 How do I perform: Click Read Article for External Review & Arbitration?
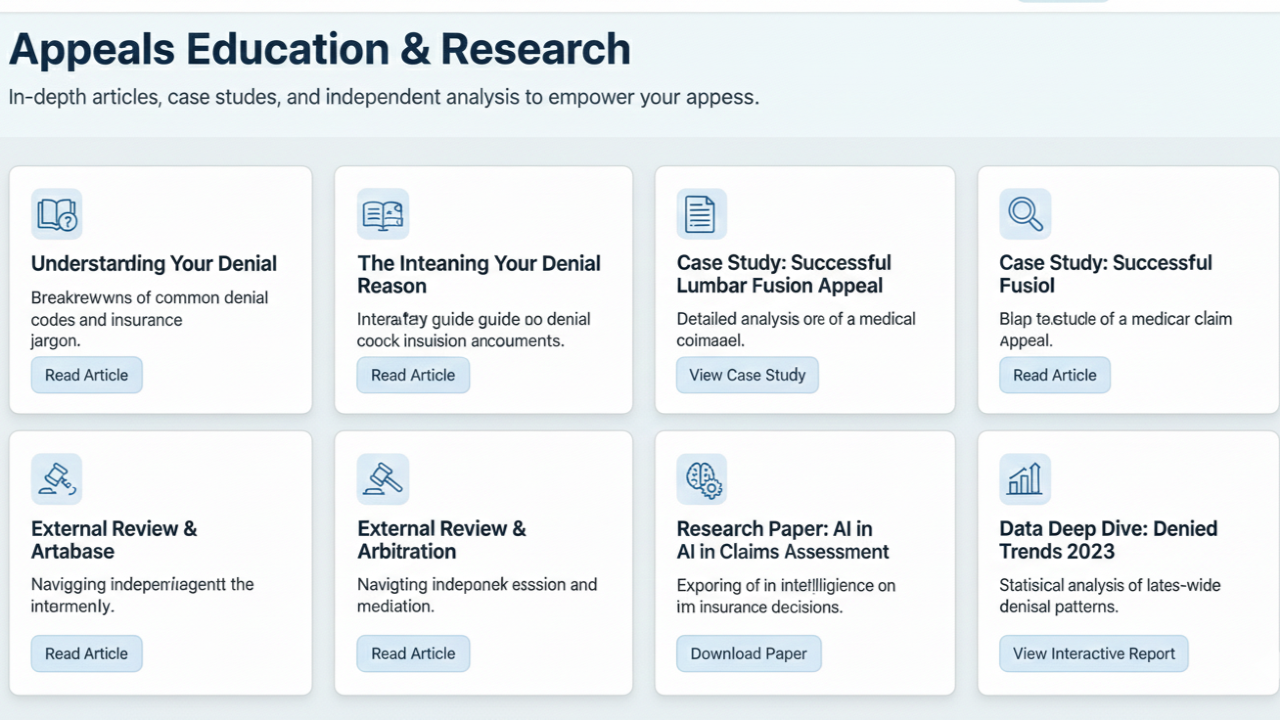coord(413,653)
